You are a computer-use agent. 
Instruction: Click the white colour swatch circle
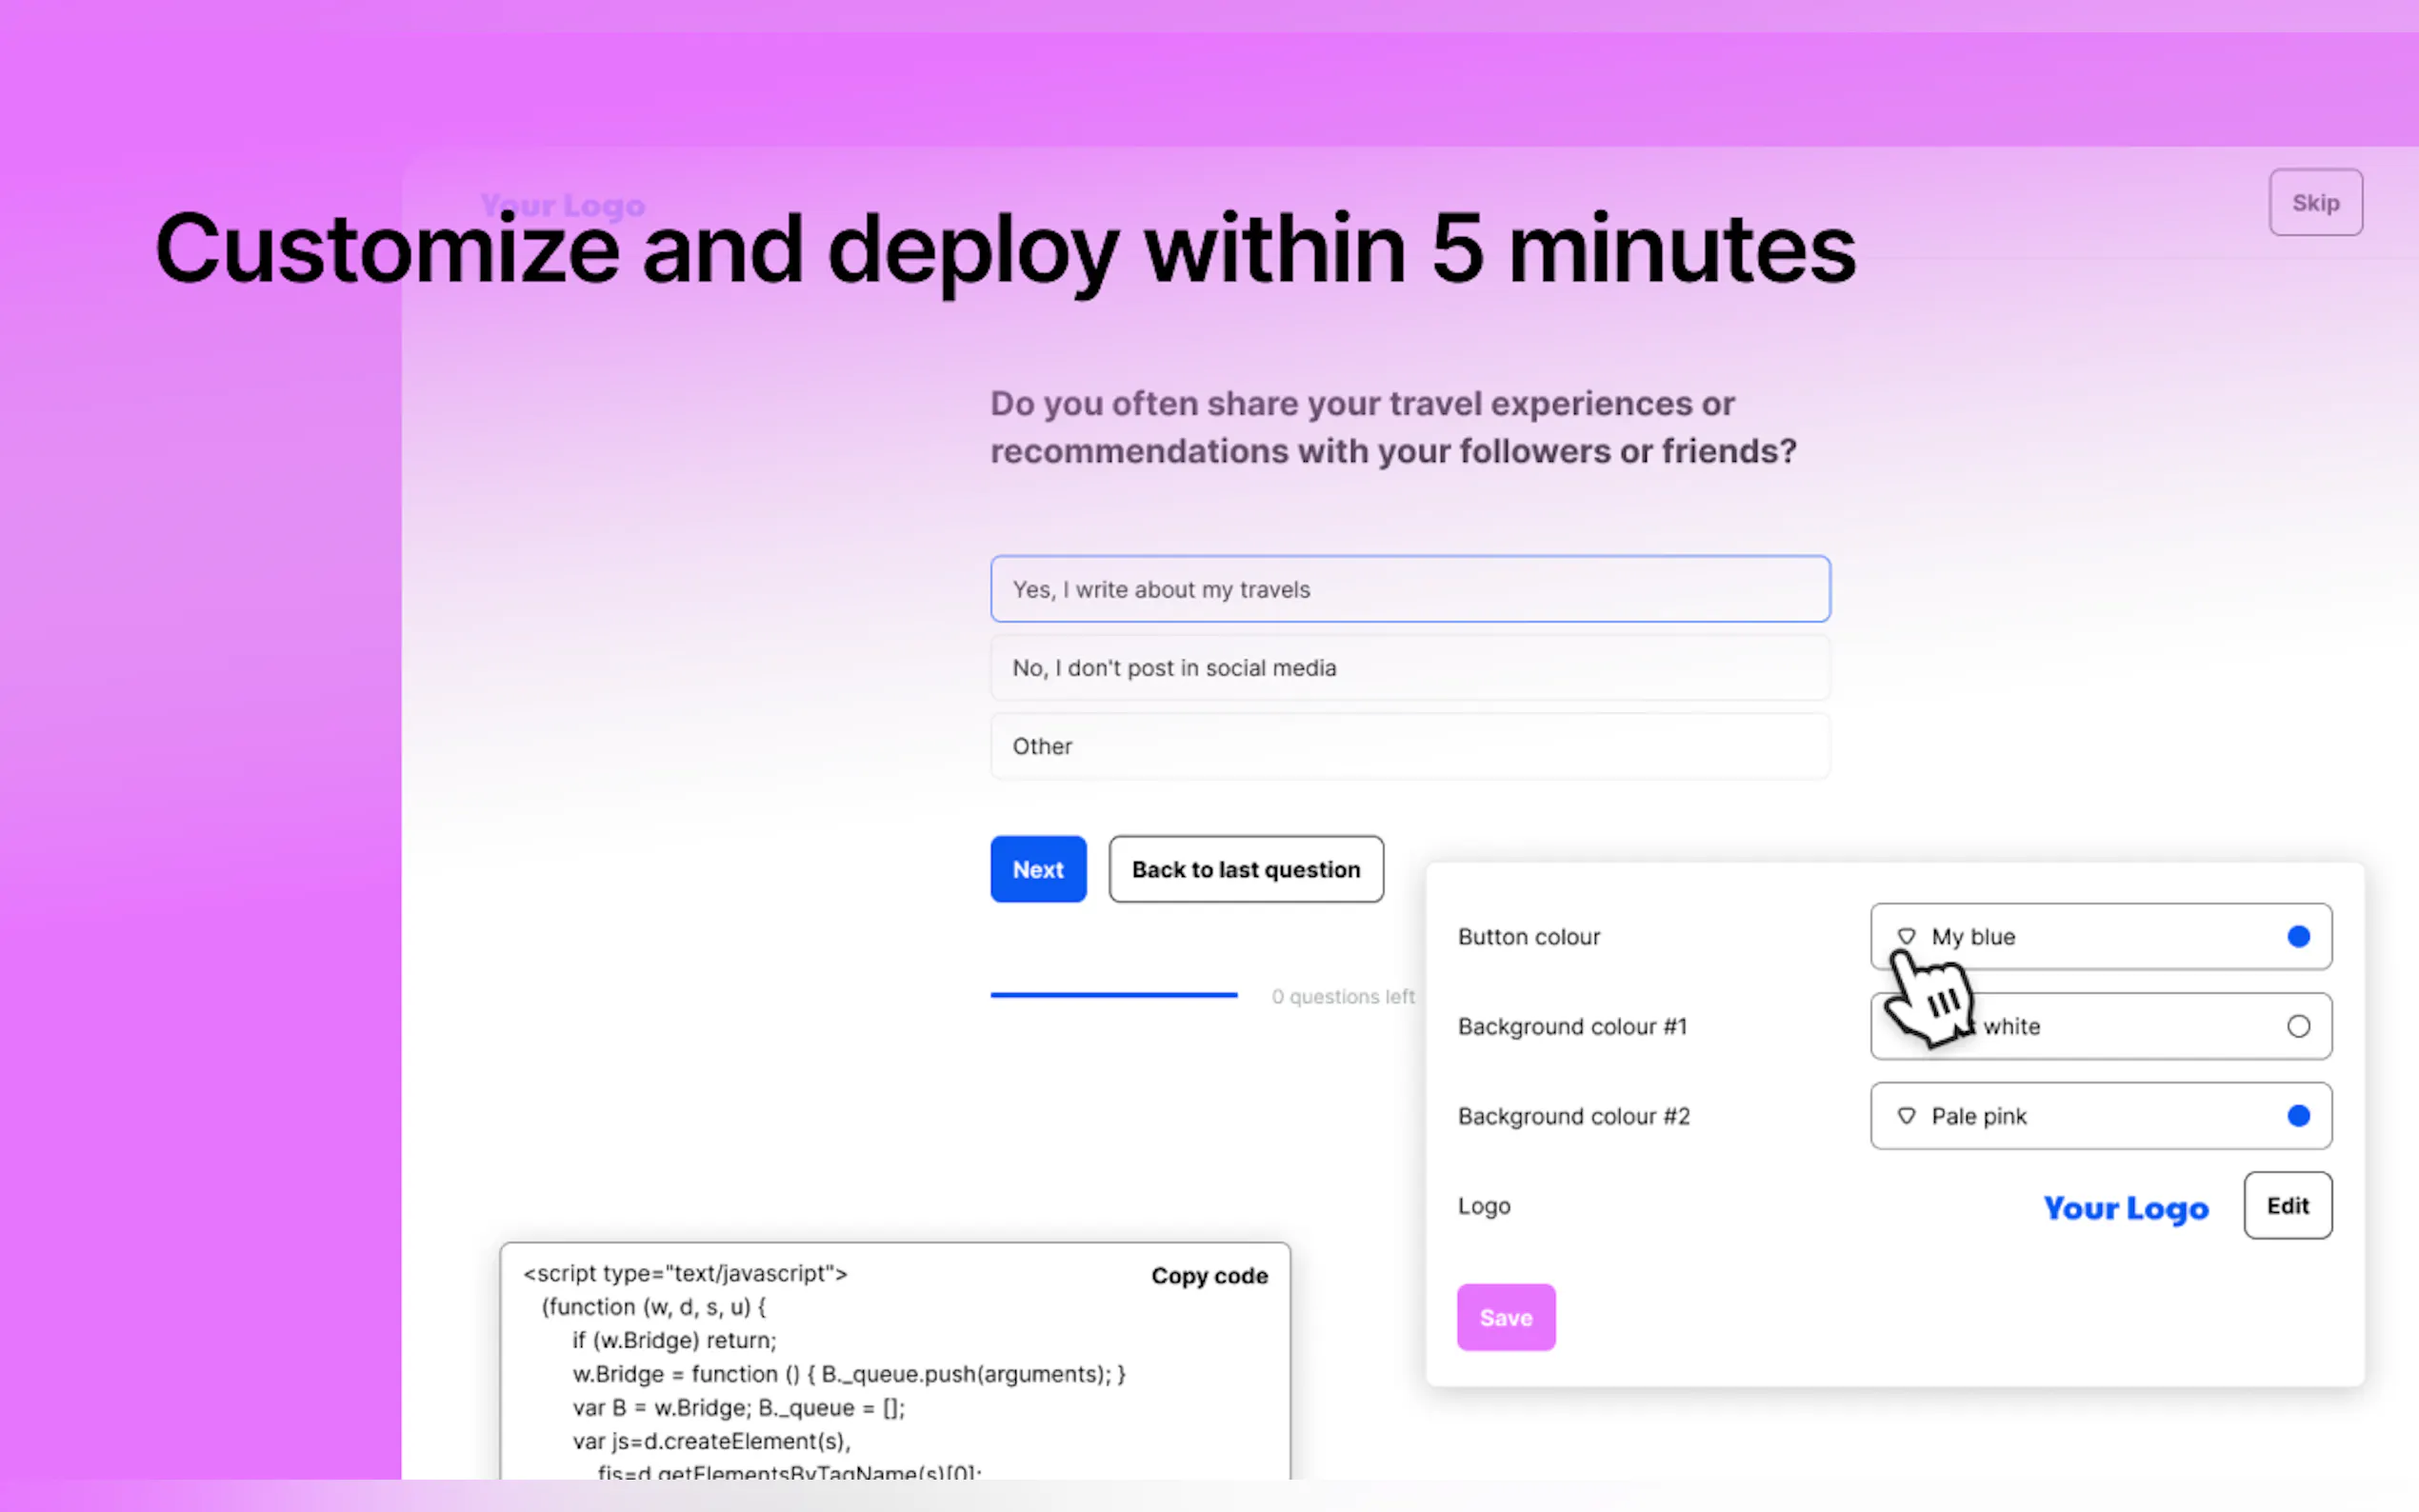click(2297, 1026)
